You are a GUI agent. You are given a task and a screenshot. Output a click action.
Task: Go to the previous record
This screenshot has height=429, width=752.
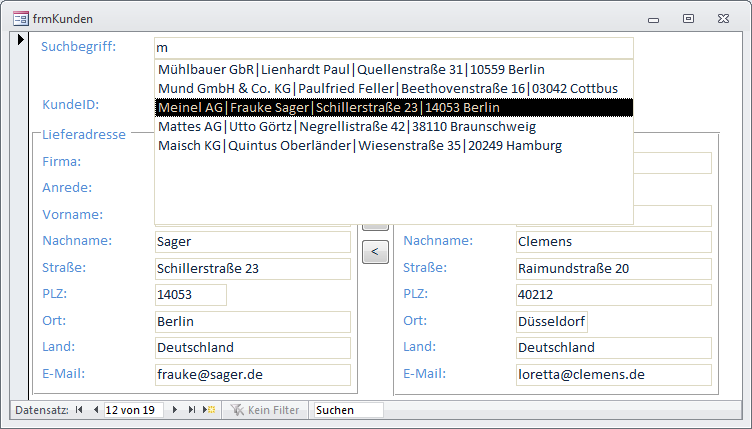point(96,410)
